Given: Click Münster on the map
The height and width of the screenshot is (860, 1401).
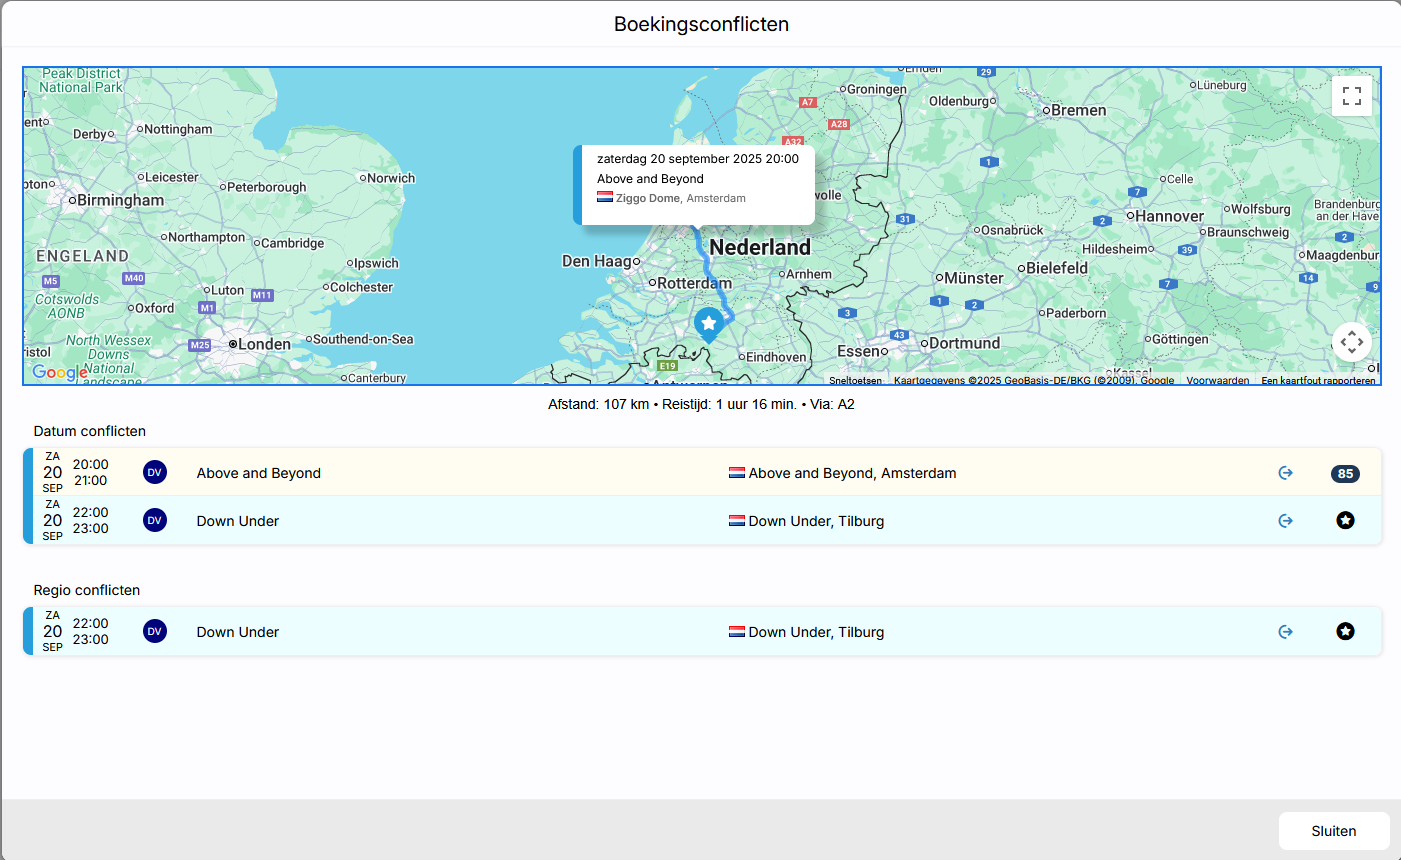Looking at the screenshot, I should 974,278.
